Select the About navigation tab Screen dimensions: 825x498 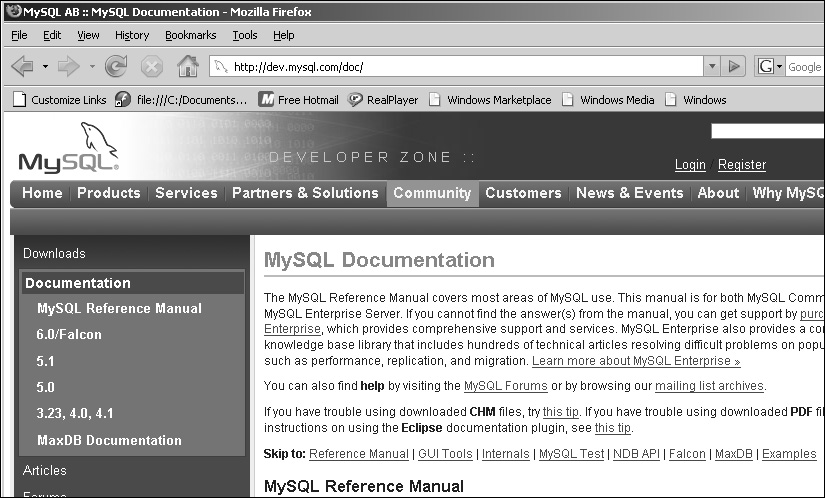click(718, 193)
